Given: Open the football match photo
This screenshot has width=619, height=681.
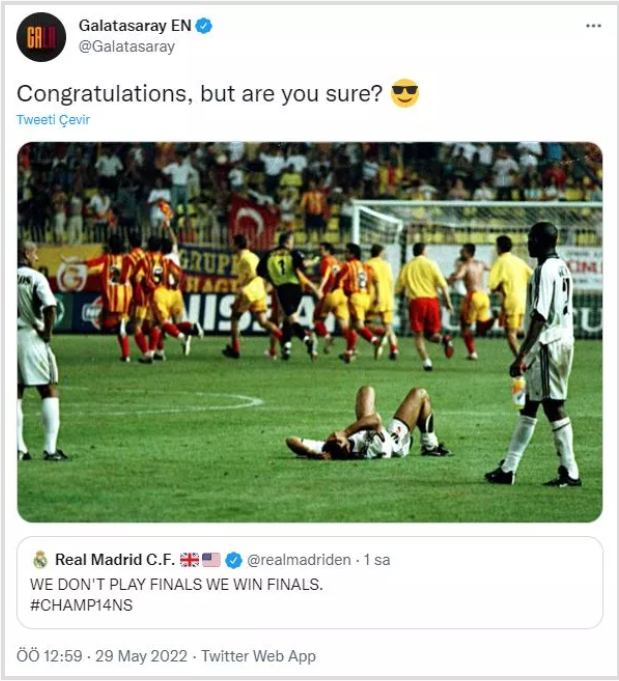Looking at the screenshot, I should [x=310, y=332].
